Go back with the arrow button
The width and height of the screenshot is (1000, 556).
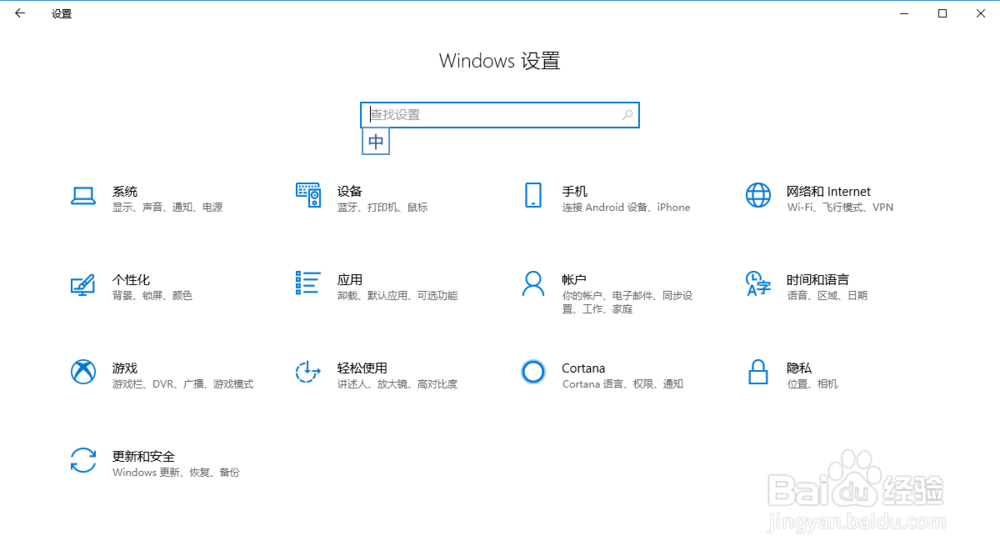[x=20, y=13]
